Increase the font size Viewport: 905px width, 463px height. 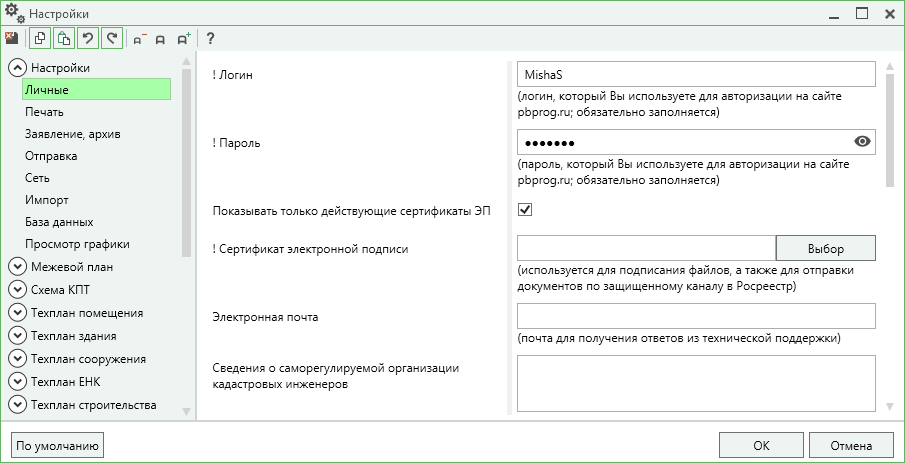pyautogui.click(x=184, y=39)
